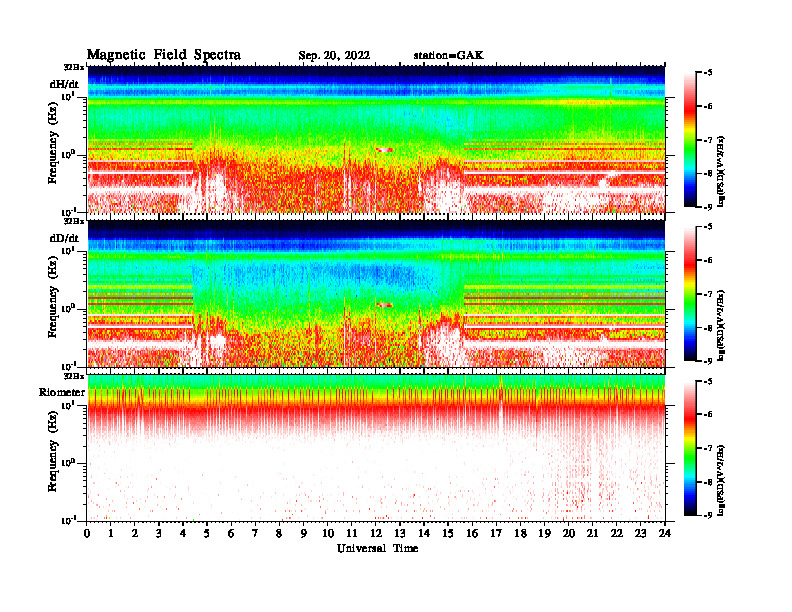Viewport: 792px width, 612px height.
Task: Click hour 5 on the Universal Time axis
Action: [207, 533]
